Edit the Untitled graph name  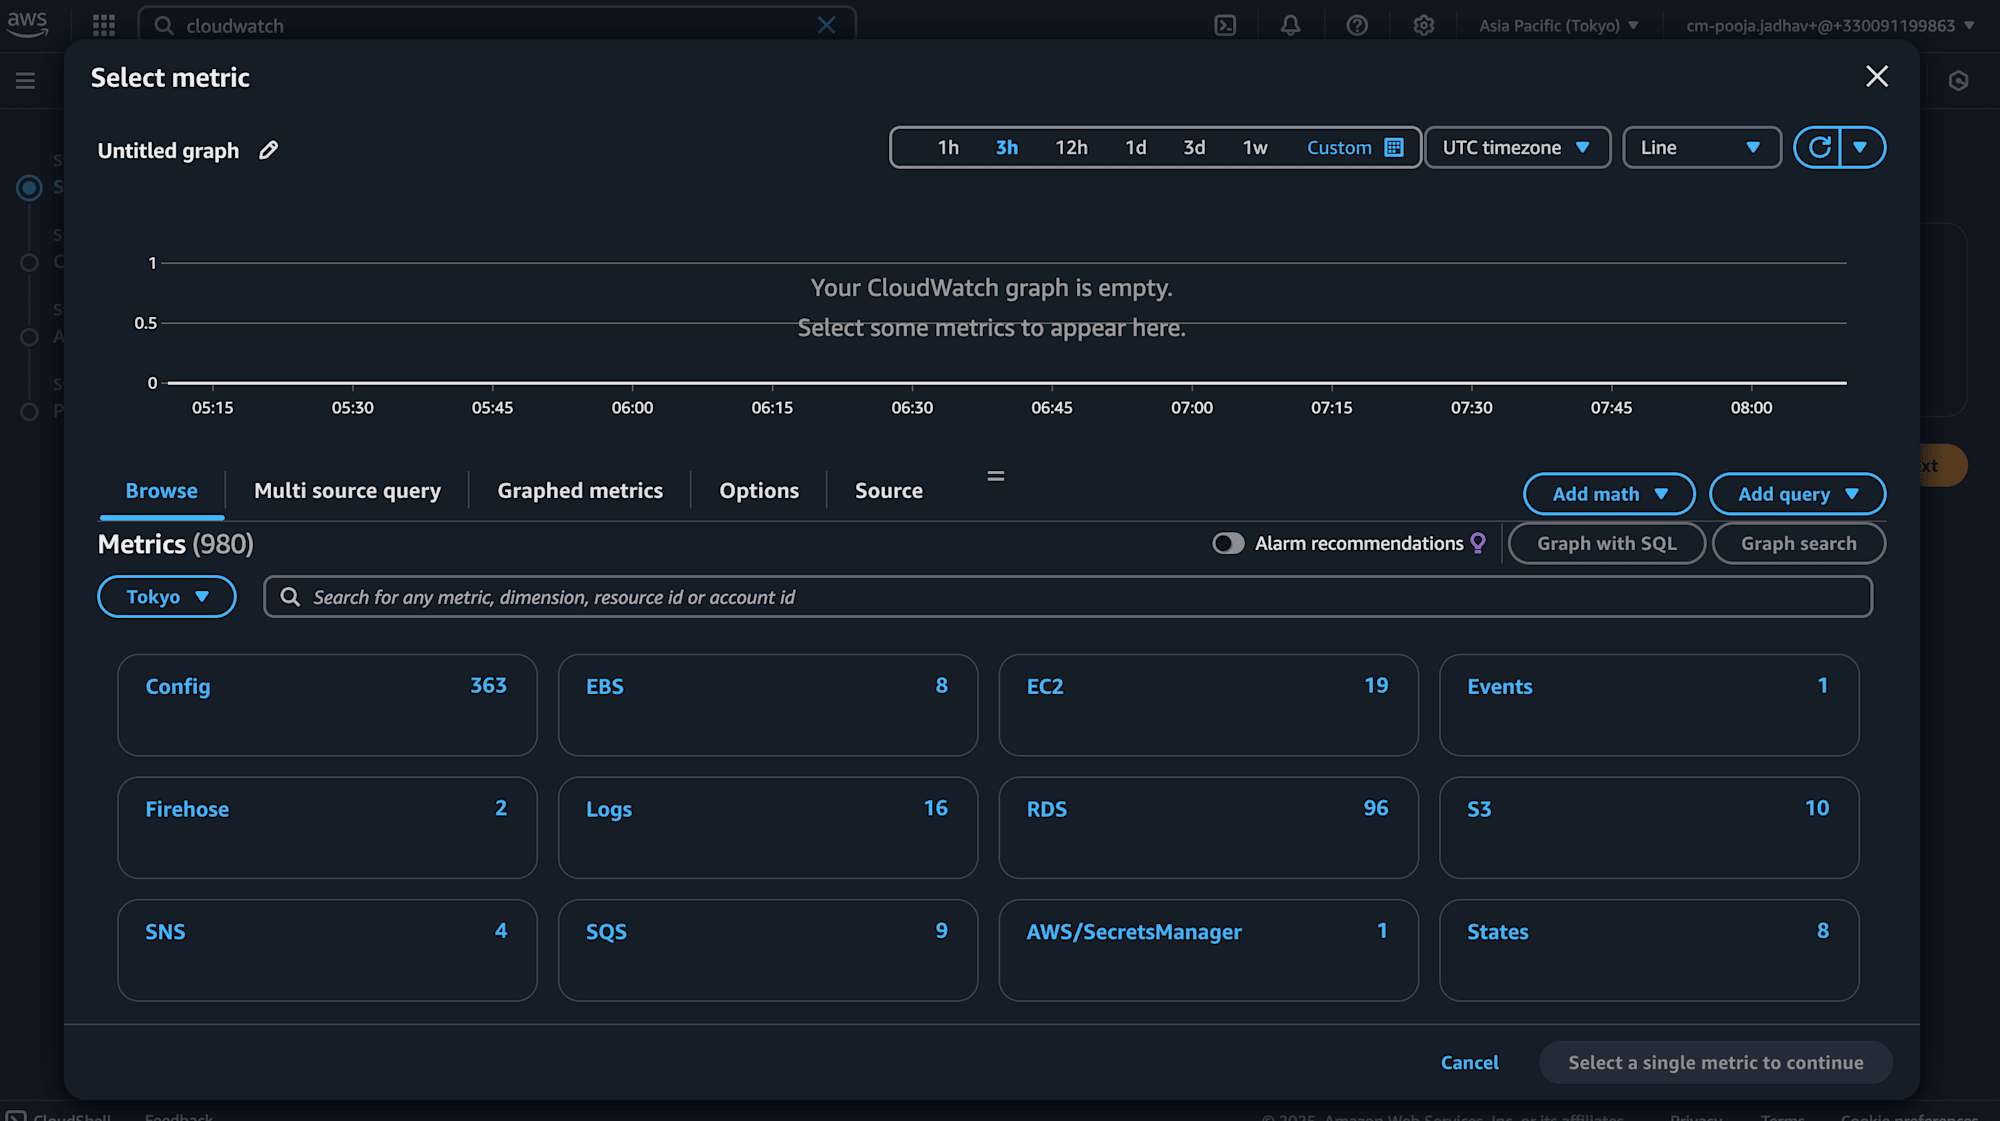click(268, 150)
